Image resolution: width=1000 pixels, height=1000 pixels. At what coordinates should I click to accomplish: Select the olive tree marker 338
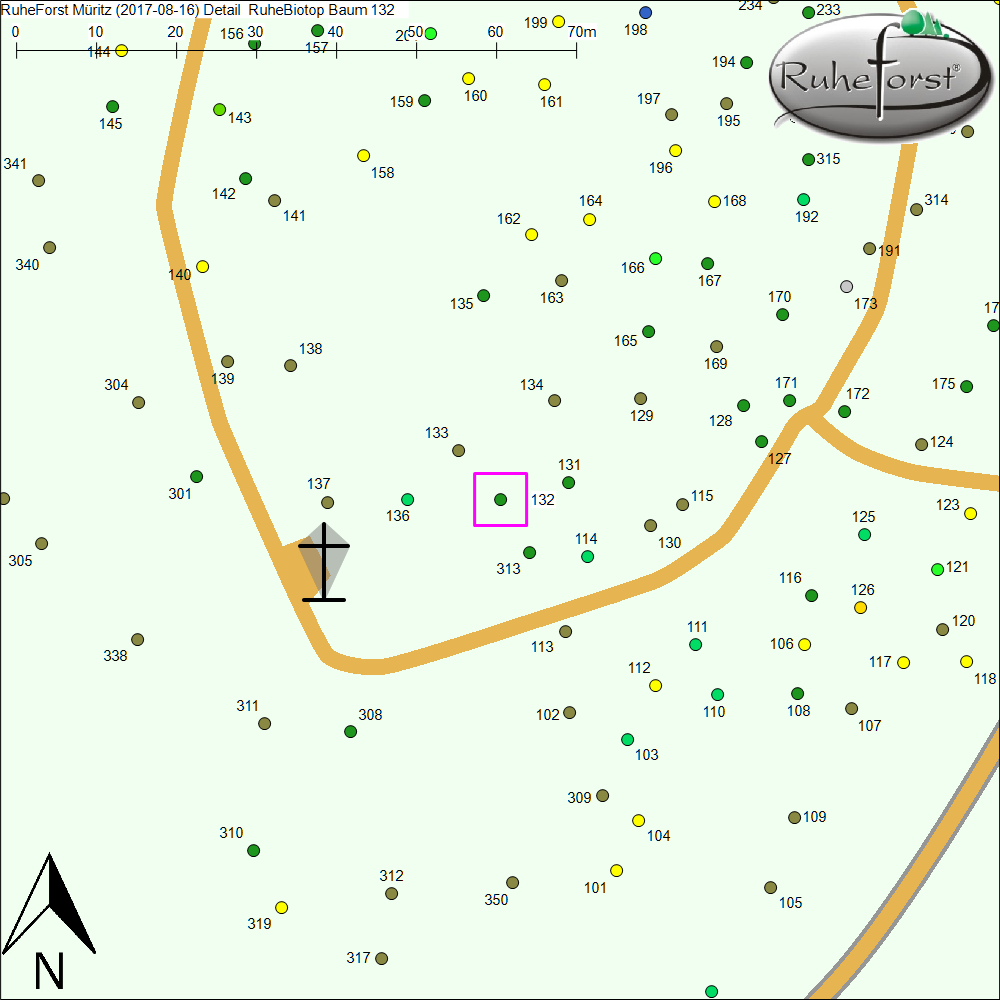[x=137, y=639]
